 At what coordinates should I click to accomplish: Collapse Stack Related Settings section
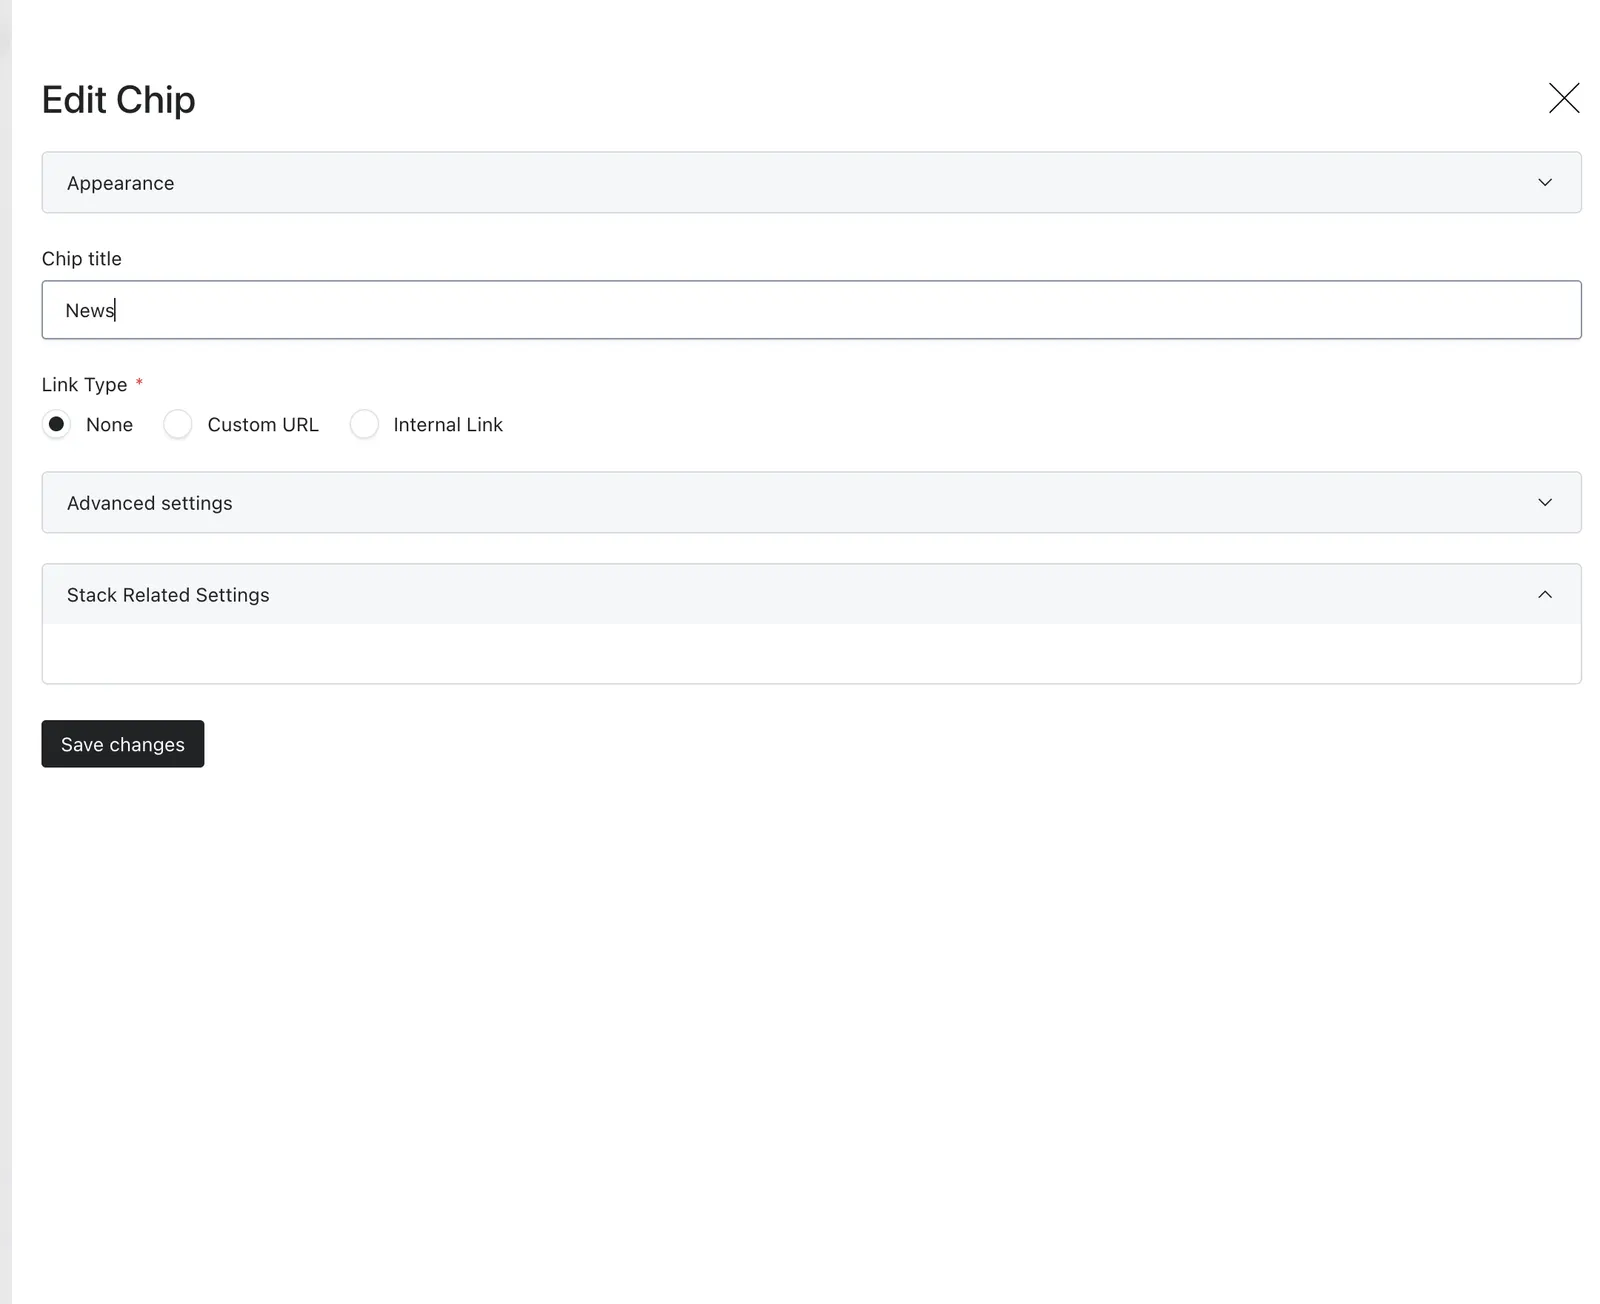pos(811,594)
